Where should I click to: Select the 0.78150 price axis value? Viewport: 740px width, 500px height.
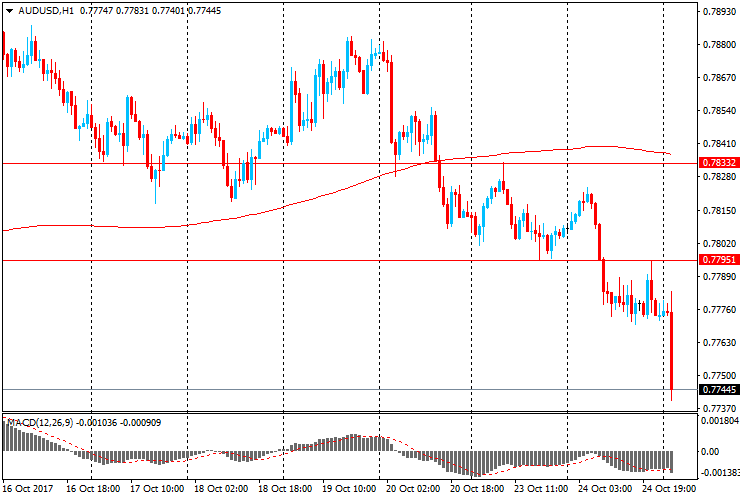(x=719, y=211)
